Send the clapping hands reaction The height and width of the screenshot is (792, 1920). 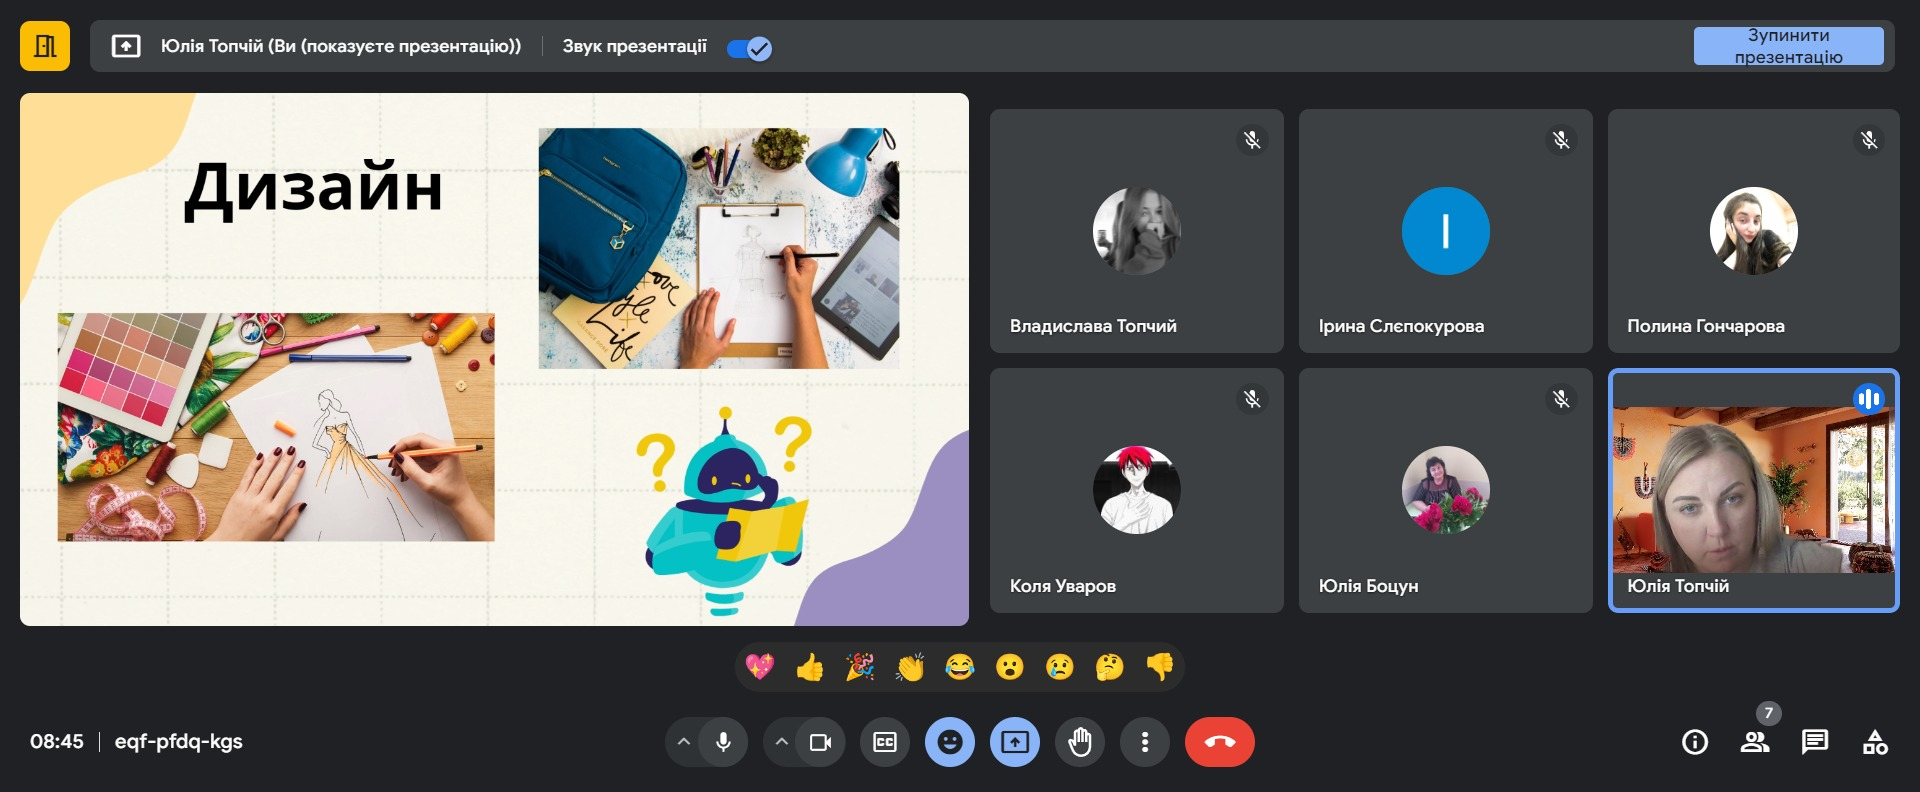click(x=910, y=667)
